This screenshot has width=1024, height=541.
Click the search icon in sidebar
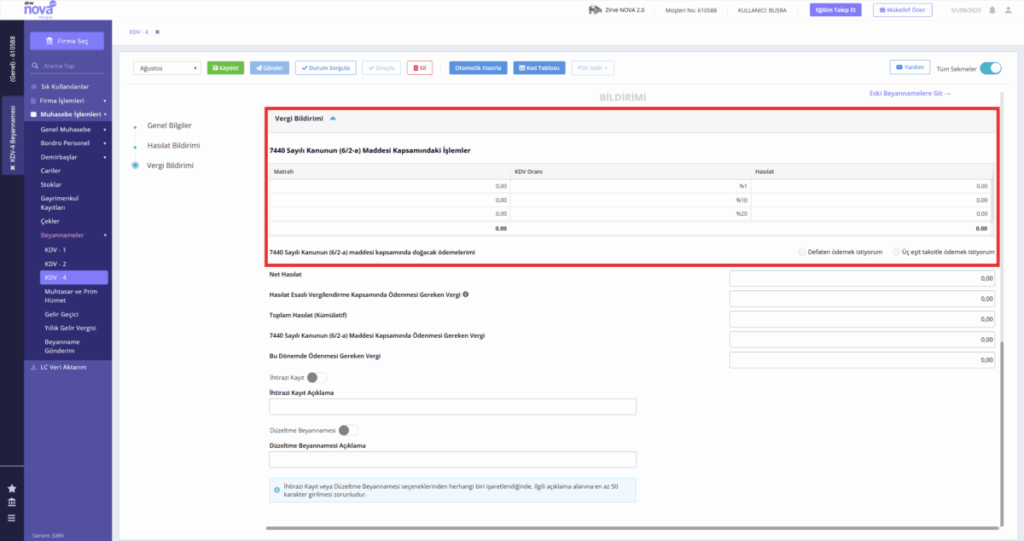(x=35, y=65)
